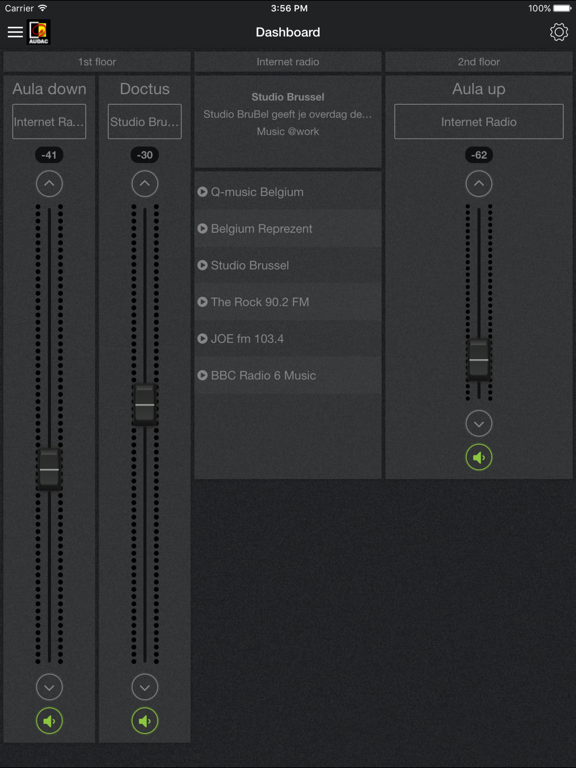Mute the Aula down zone
This screenshot has width=576, height=768.
pos(49,720)
